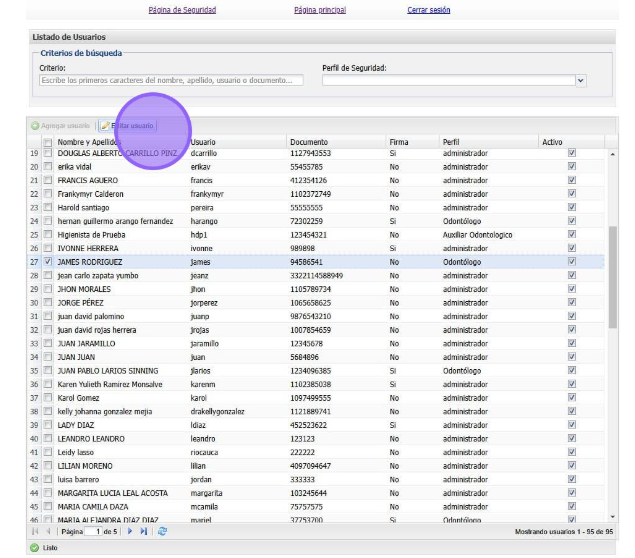Open the Página de Seguridad link
Viewport: 635px width, 558px height.
(181, 10)
